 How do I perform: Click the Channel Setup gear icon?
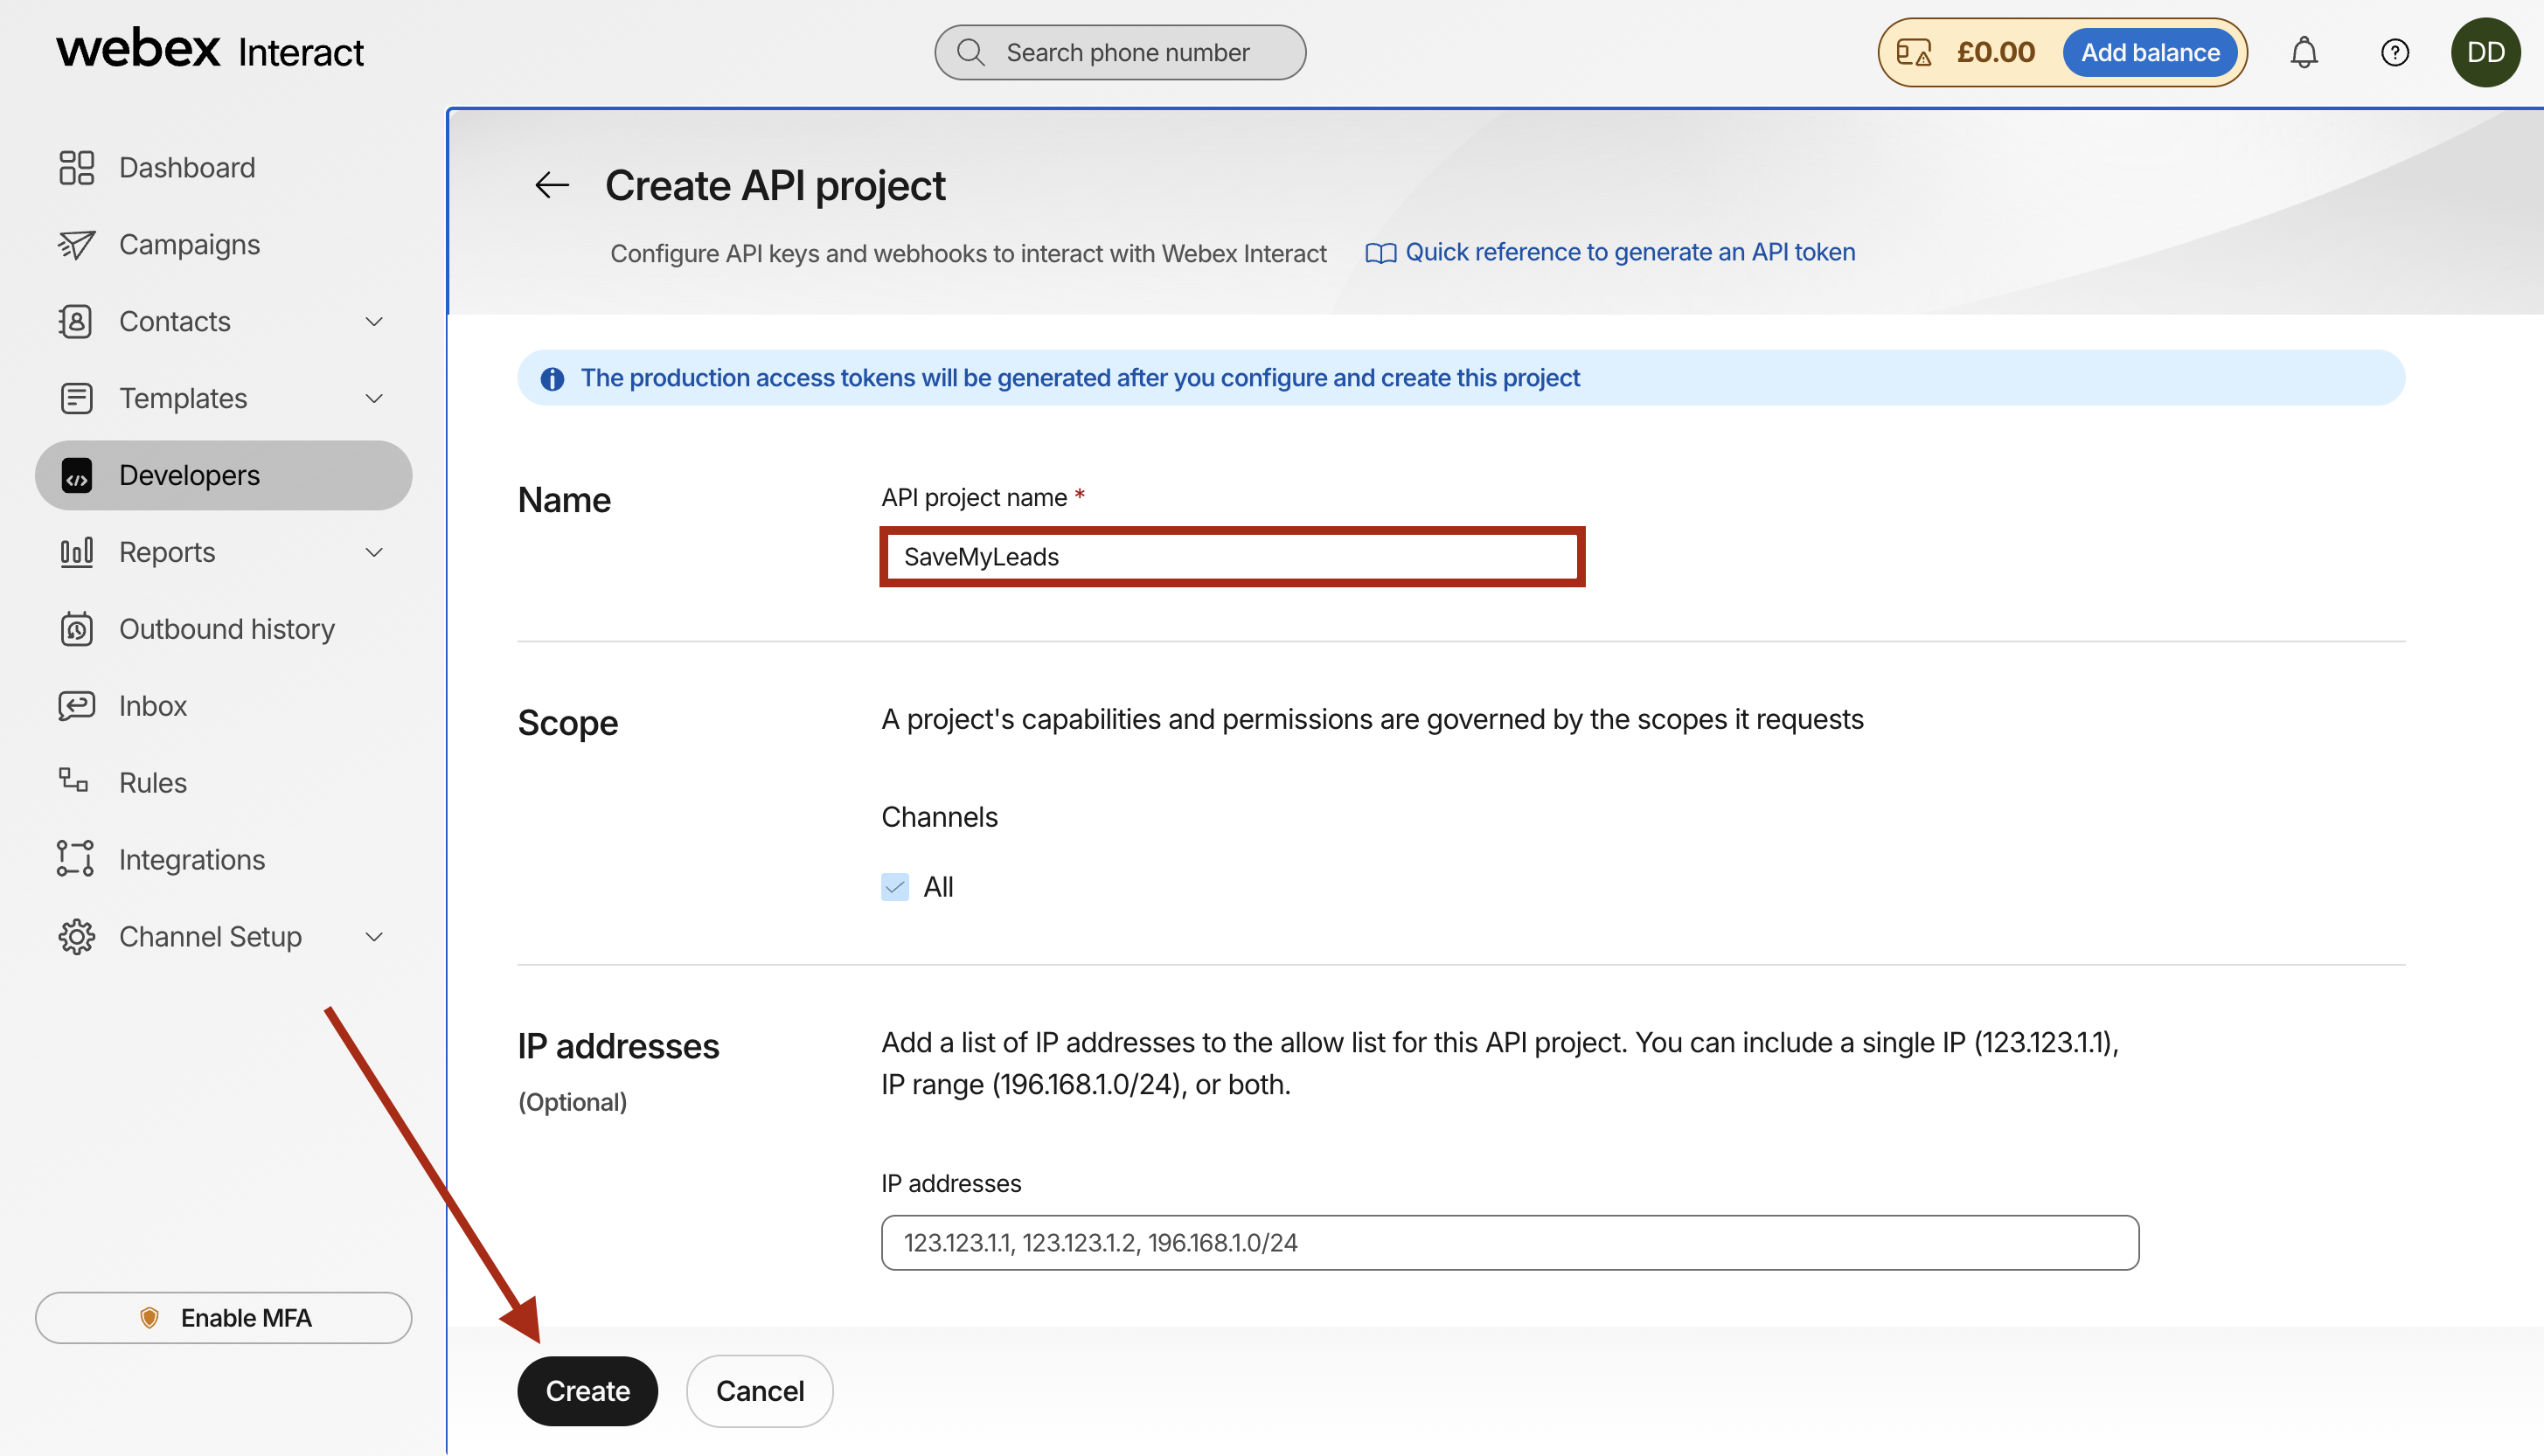76,936
